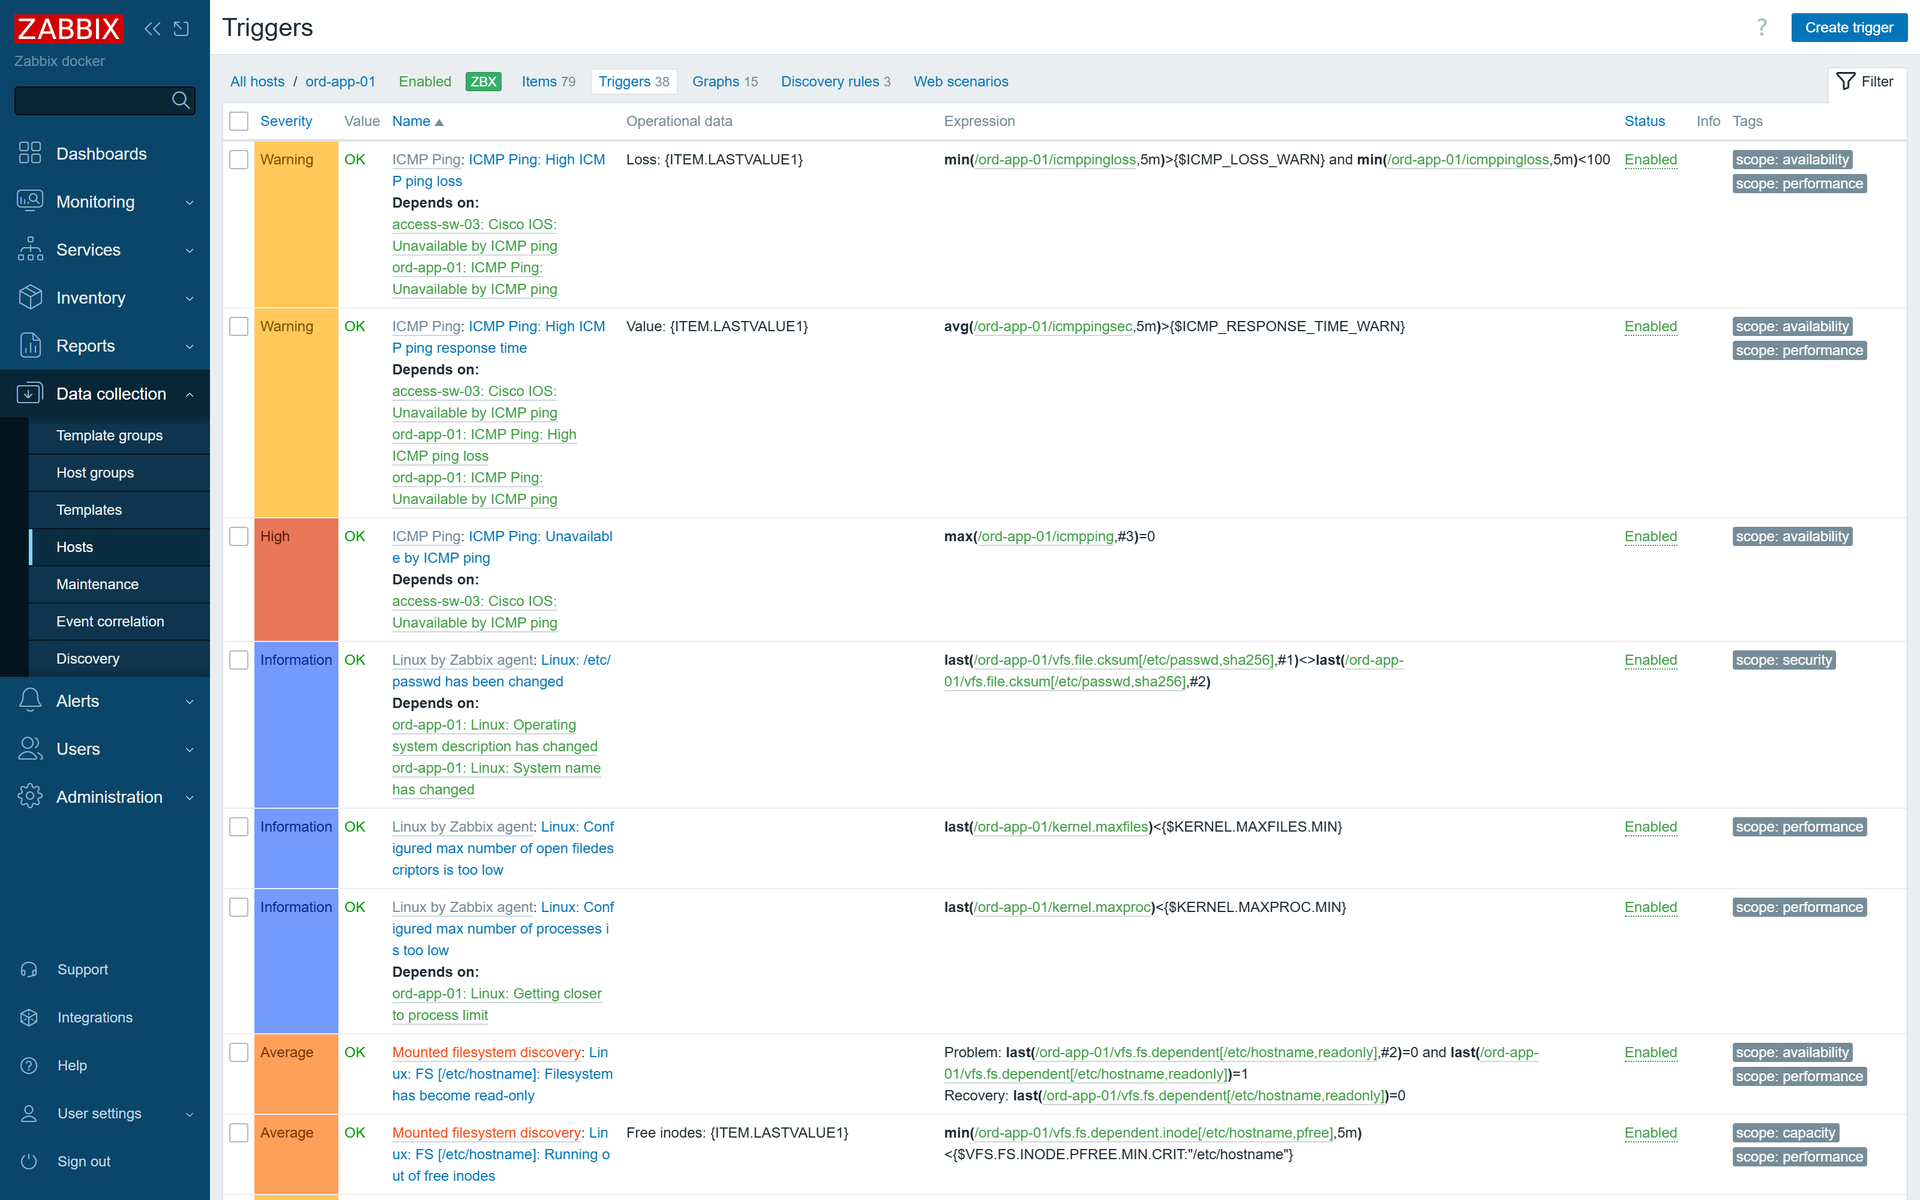Click the Monitoring section icon
Viewport: 1920px width, 1200px height.
[30, 201]
